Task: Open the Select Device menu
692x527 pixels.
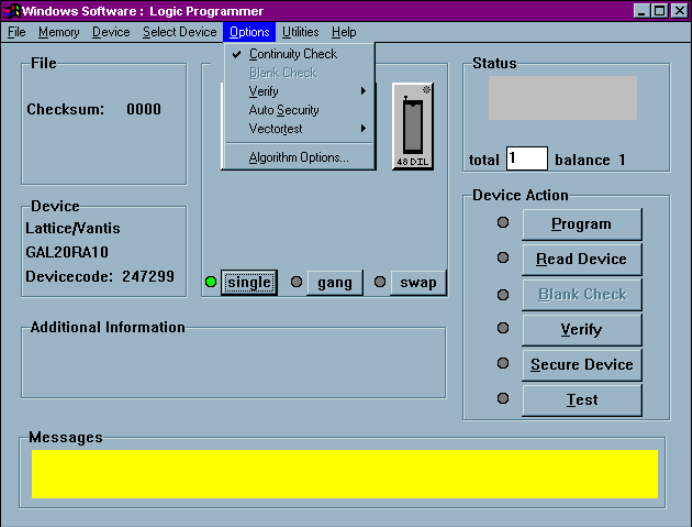Action: [180, 32]
